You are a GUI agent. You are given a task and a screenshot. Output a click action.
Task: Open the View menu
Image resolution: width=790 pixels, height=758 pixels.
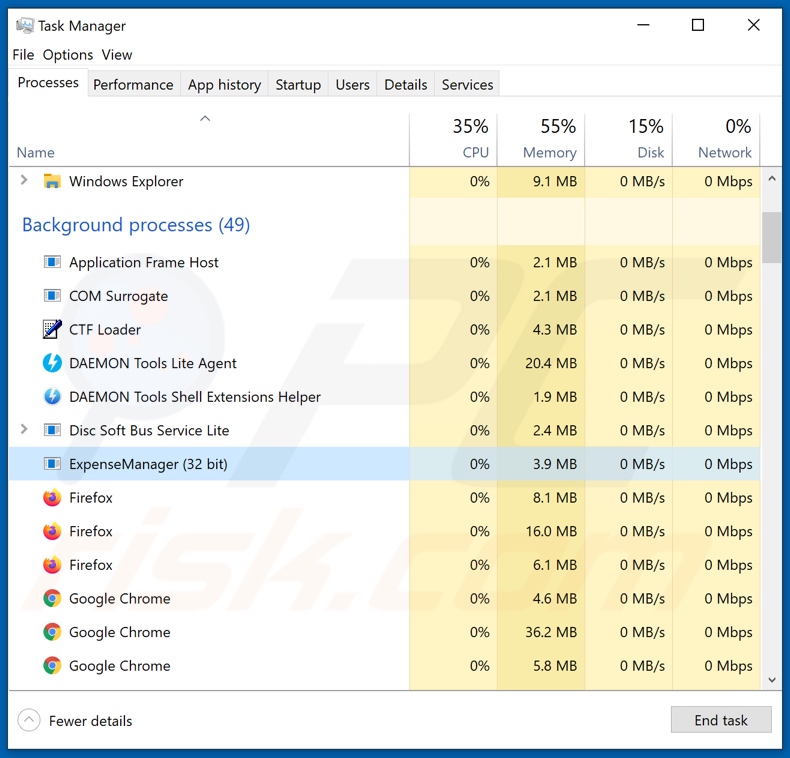coord(117,54)
